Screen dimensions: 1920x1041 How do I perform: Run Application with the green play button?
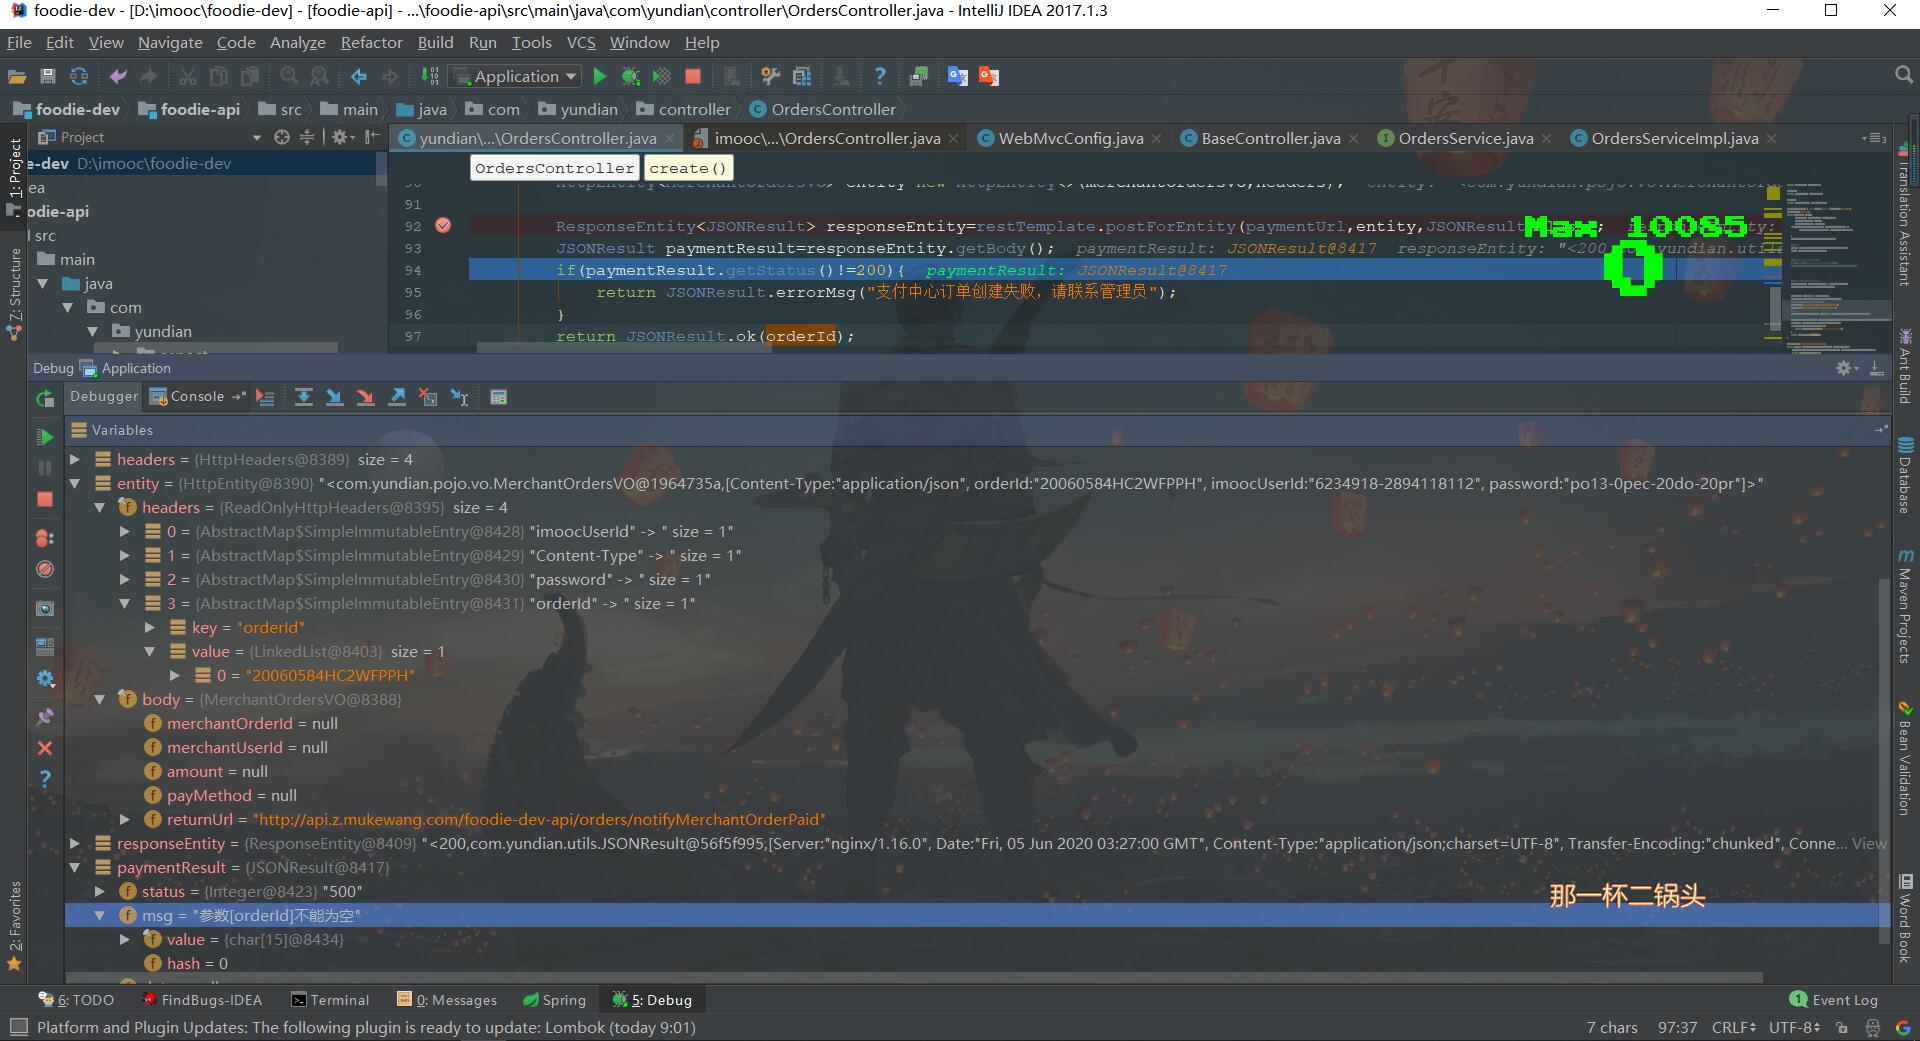coord(600,76)
